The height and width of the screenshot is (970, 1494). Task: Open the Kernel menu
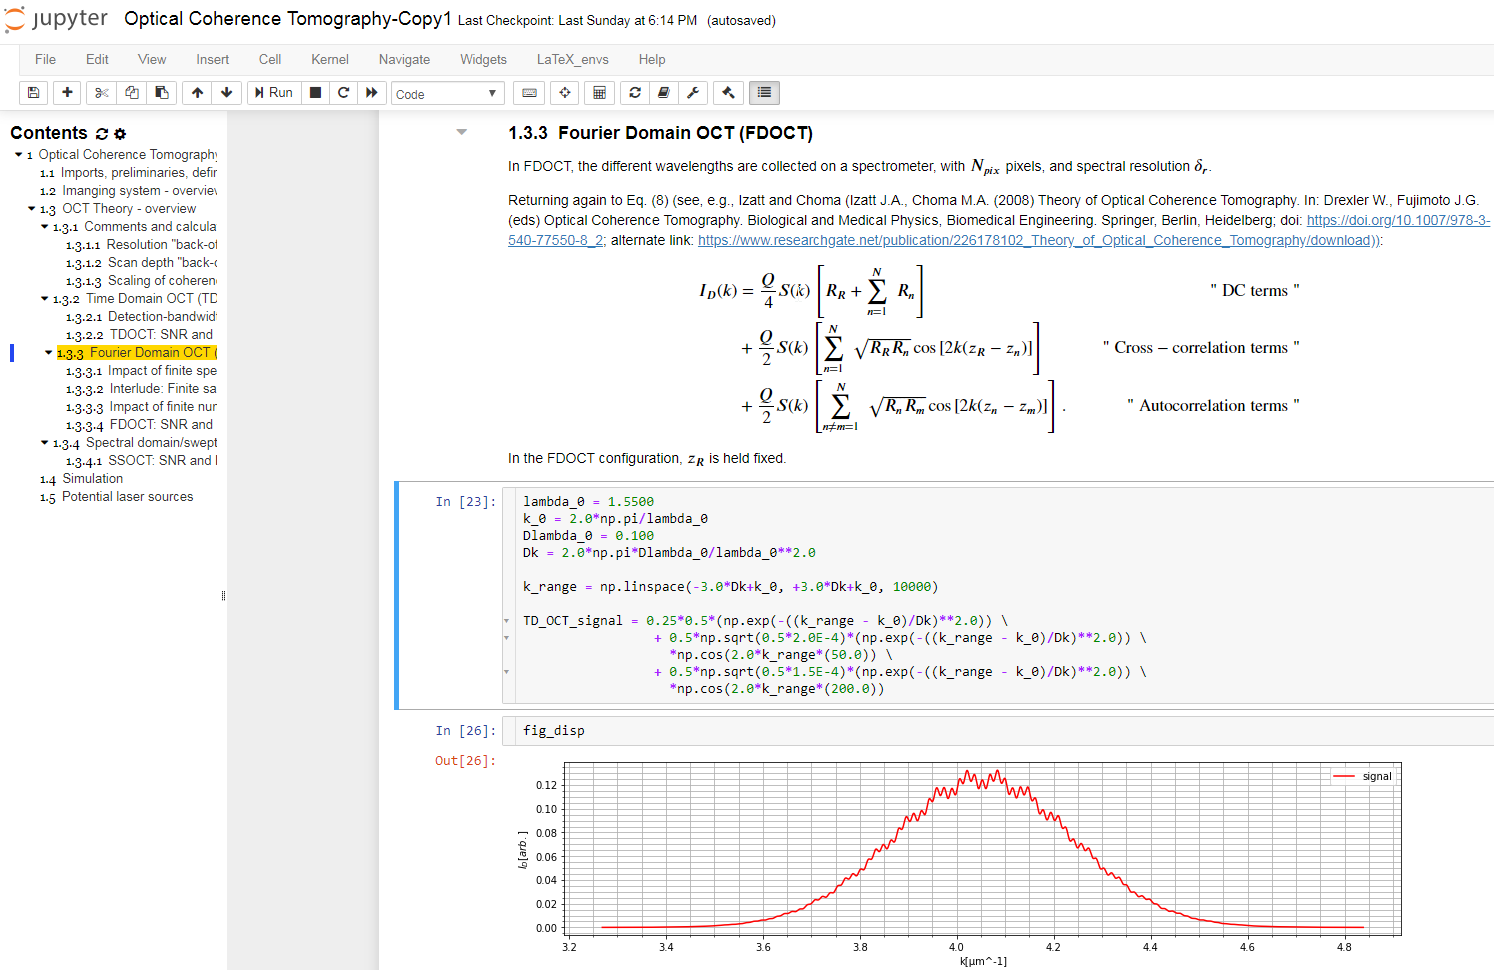[x=329, y=60]
